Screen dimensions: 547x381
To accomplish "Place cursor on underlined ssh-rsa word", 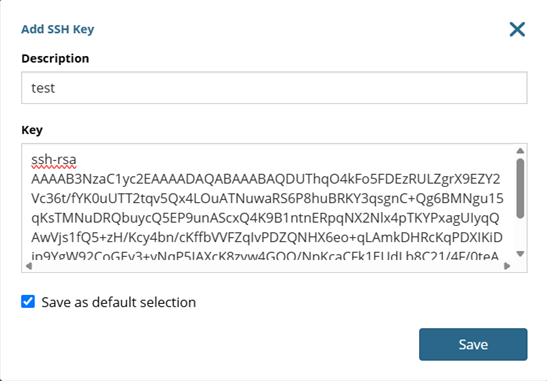I will click(x=54, y=160).
